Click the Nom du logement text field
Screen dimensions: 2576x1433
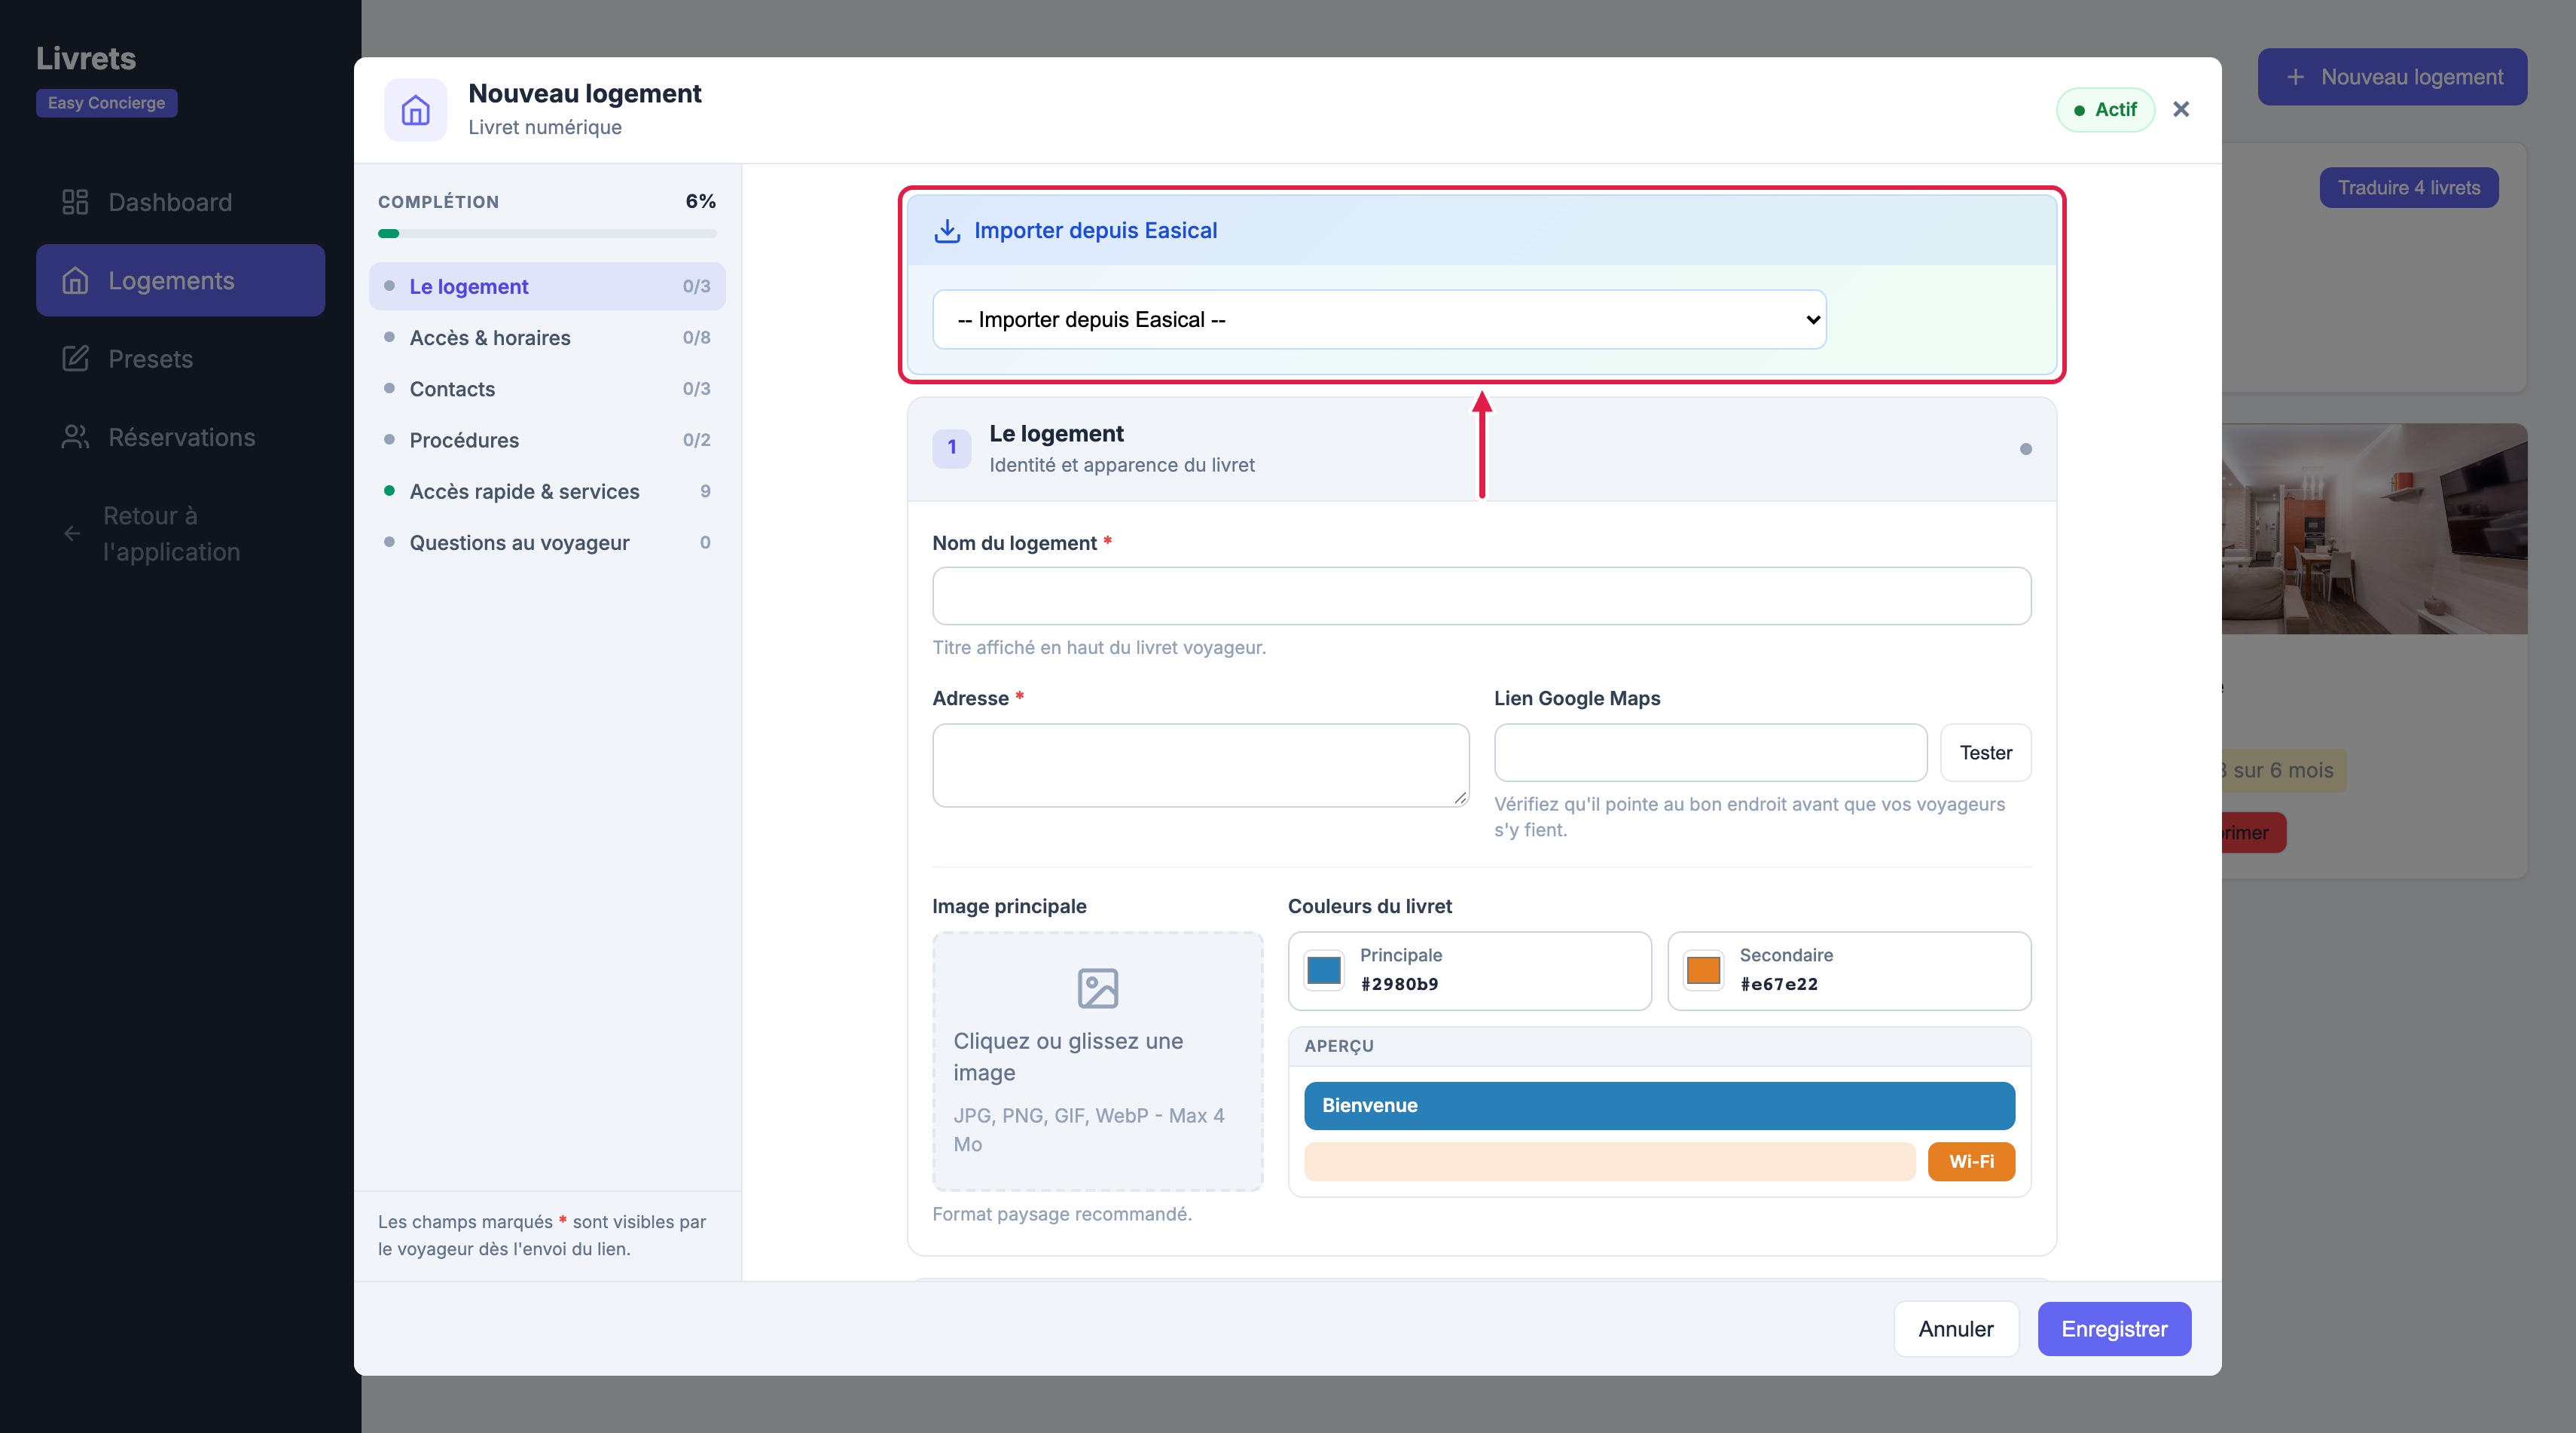[x=1481, y=596]
